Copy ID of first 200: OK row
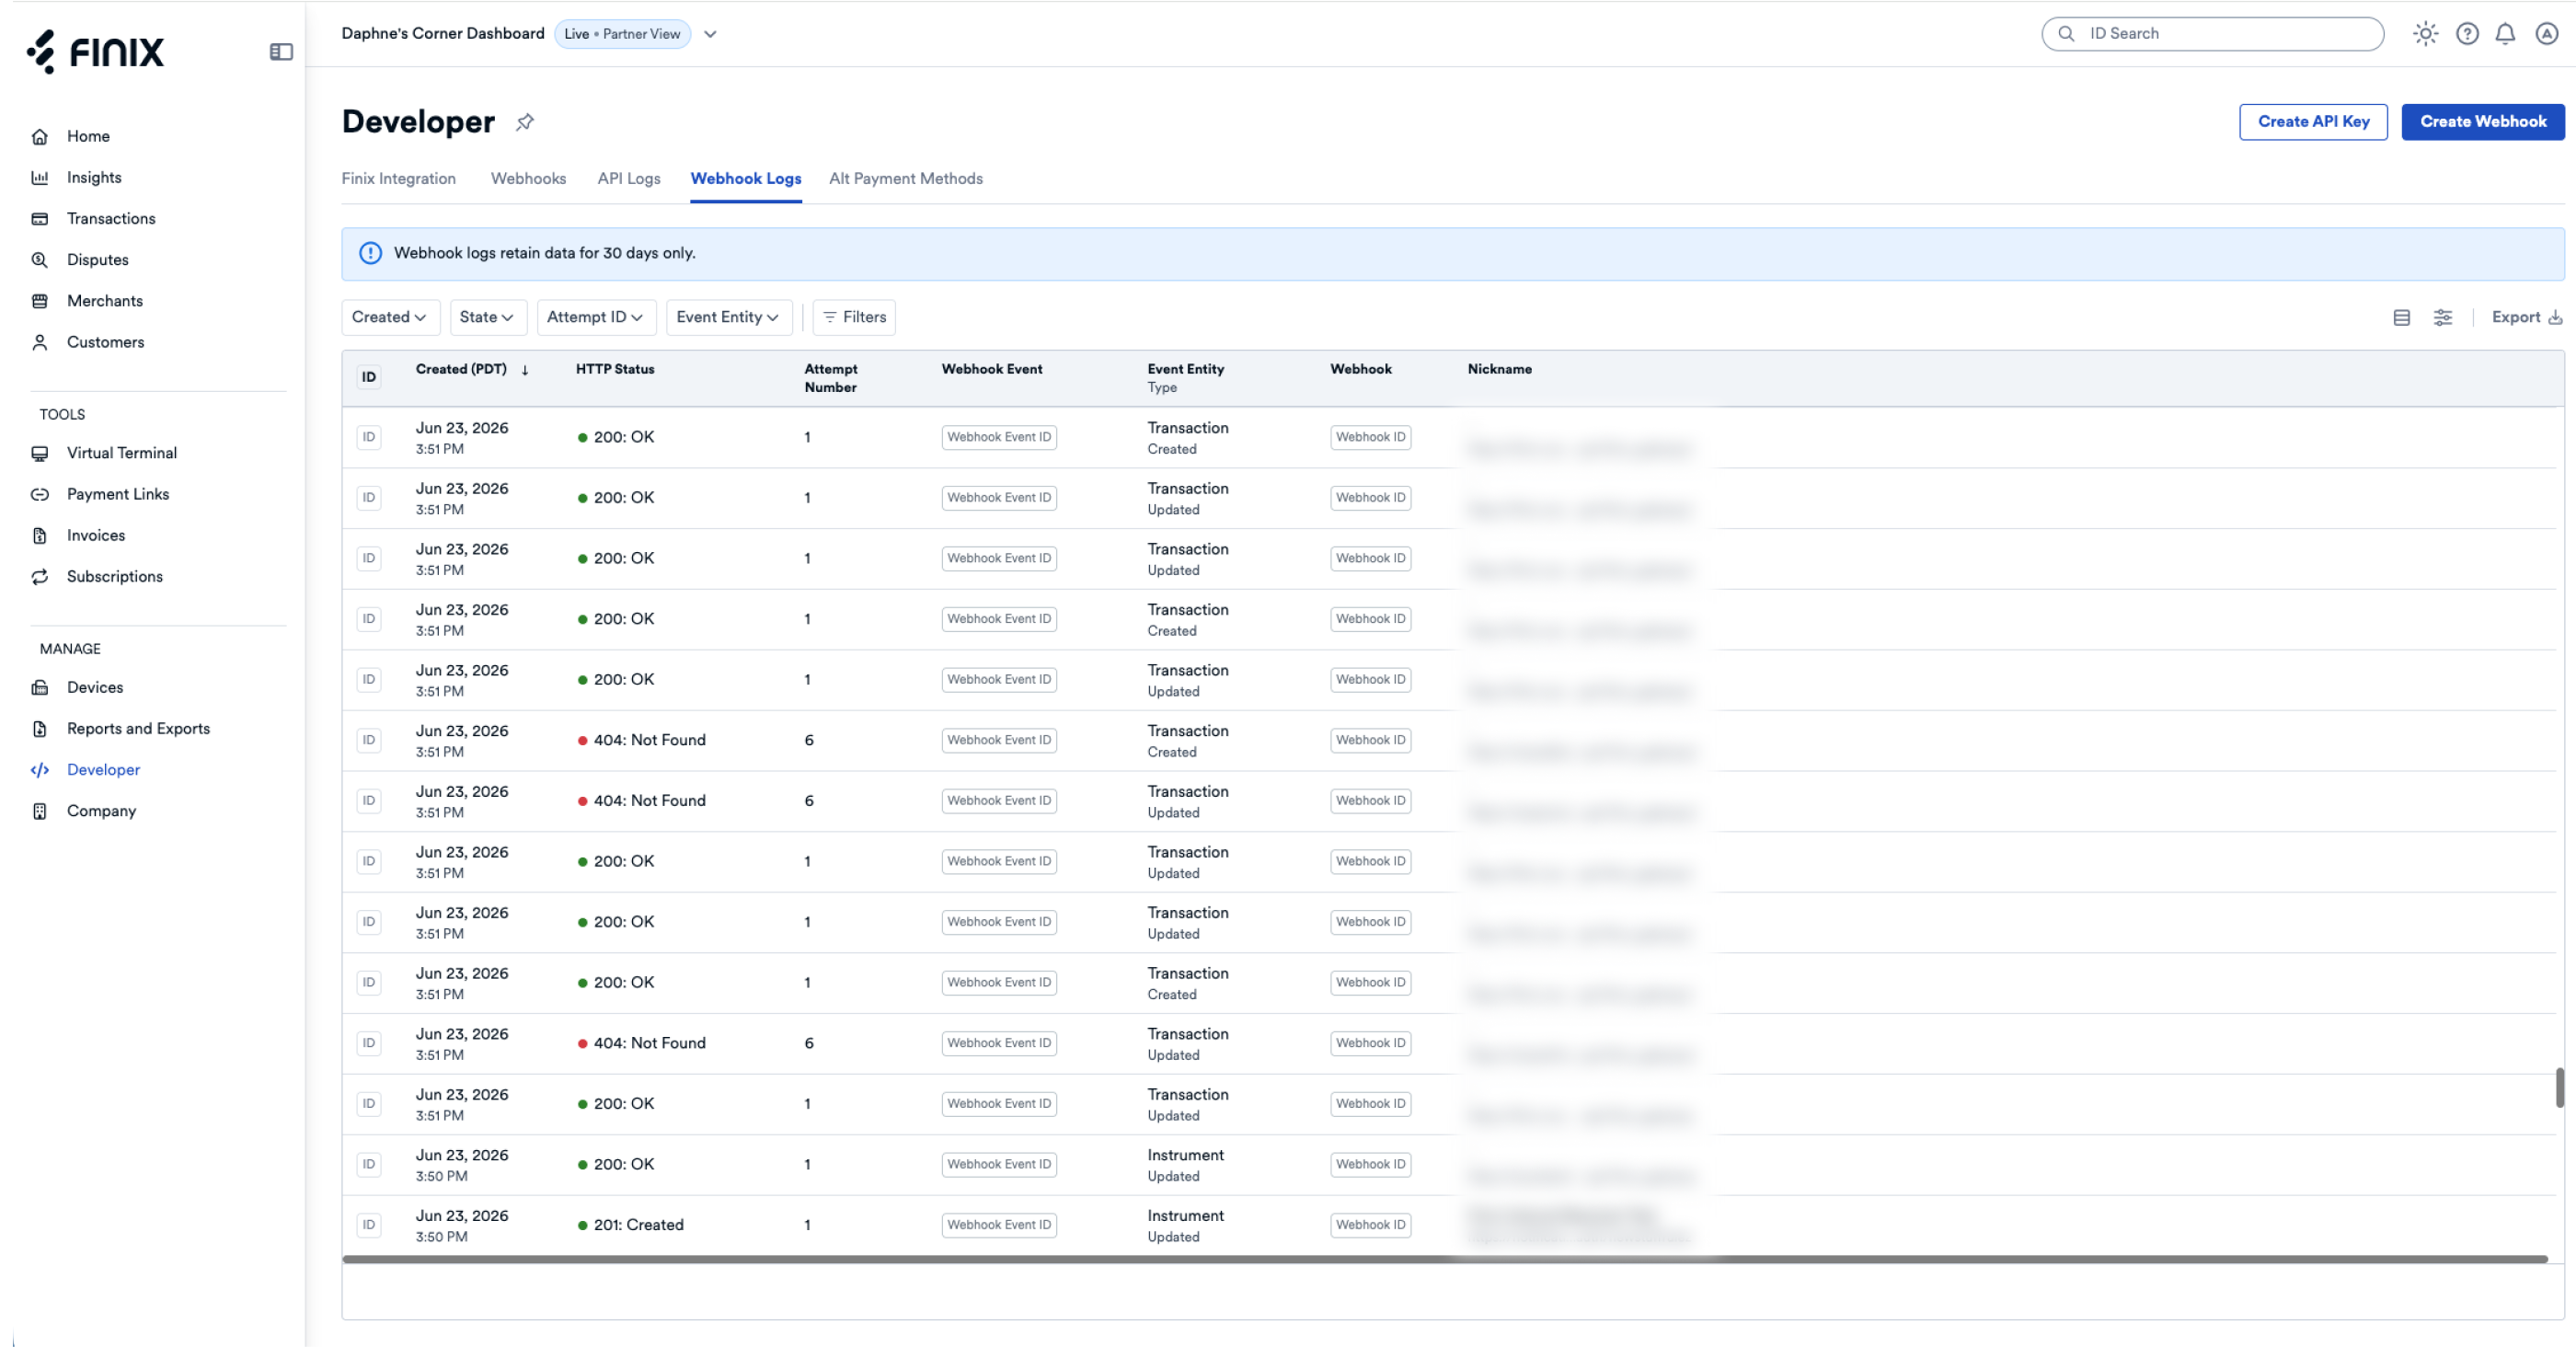 point(369,437)
